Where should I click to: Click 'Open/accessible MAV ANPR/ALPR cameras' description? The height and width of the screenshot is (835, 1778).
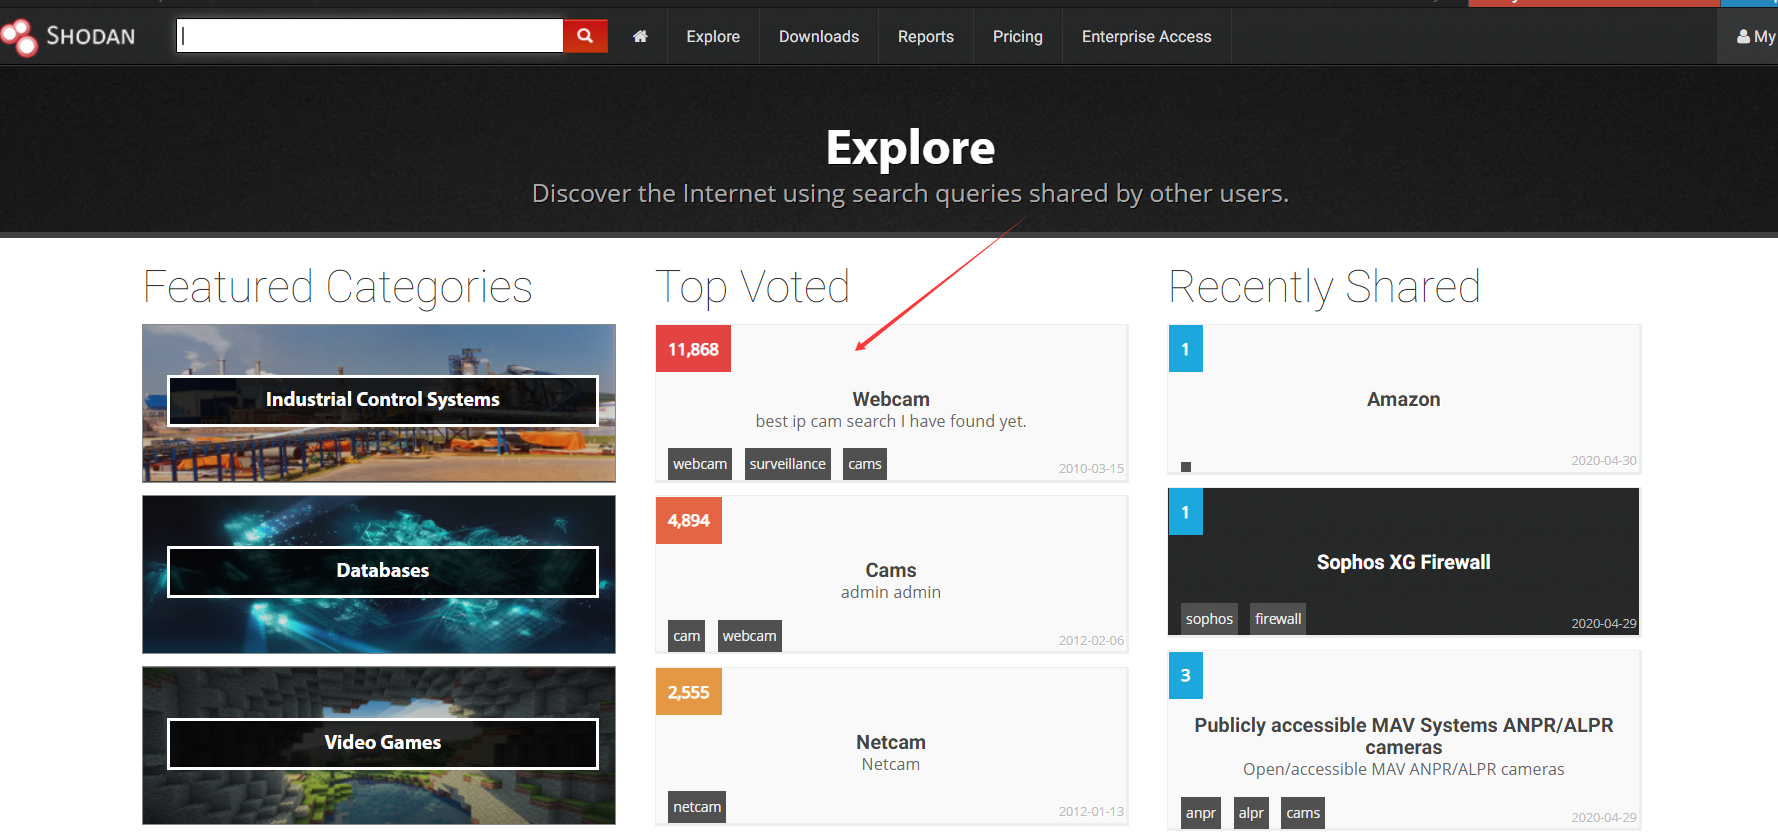tap(1404, 769)
